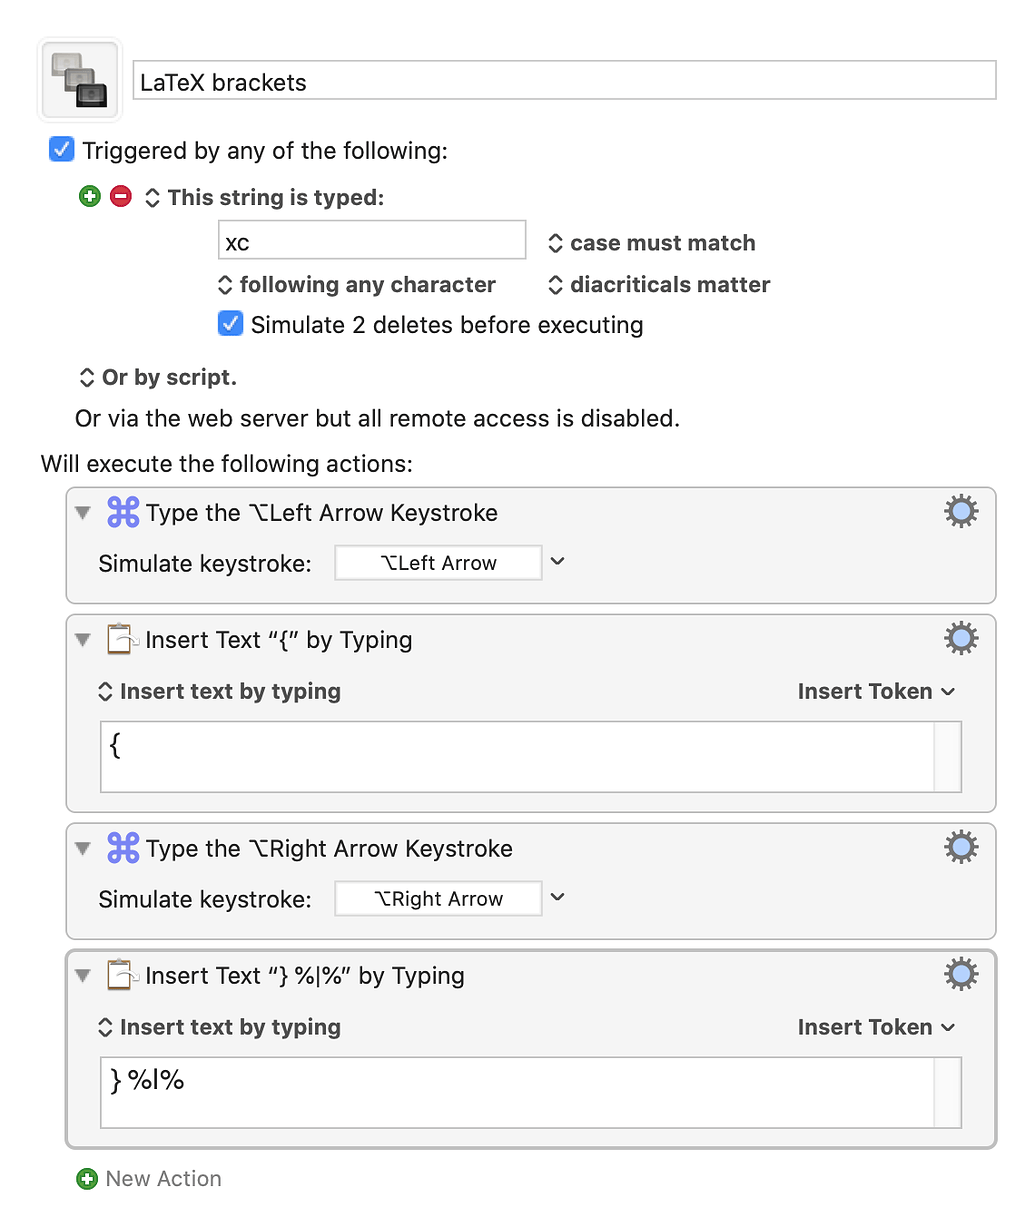Open the "case must match" dropdown

652,243
